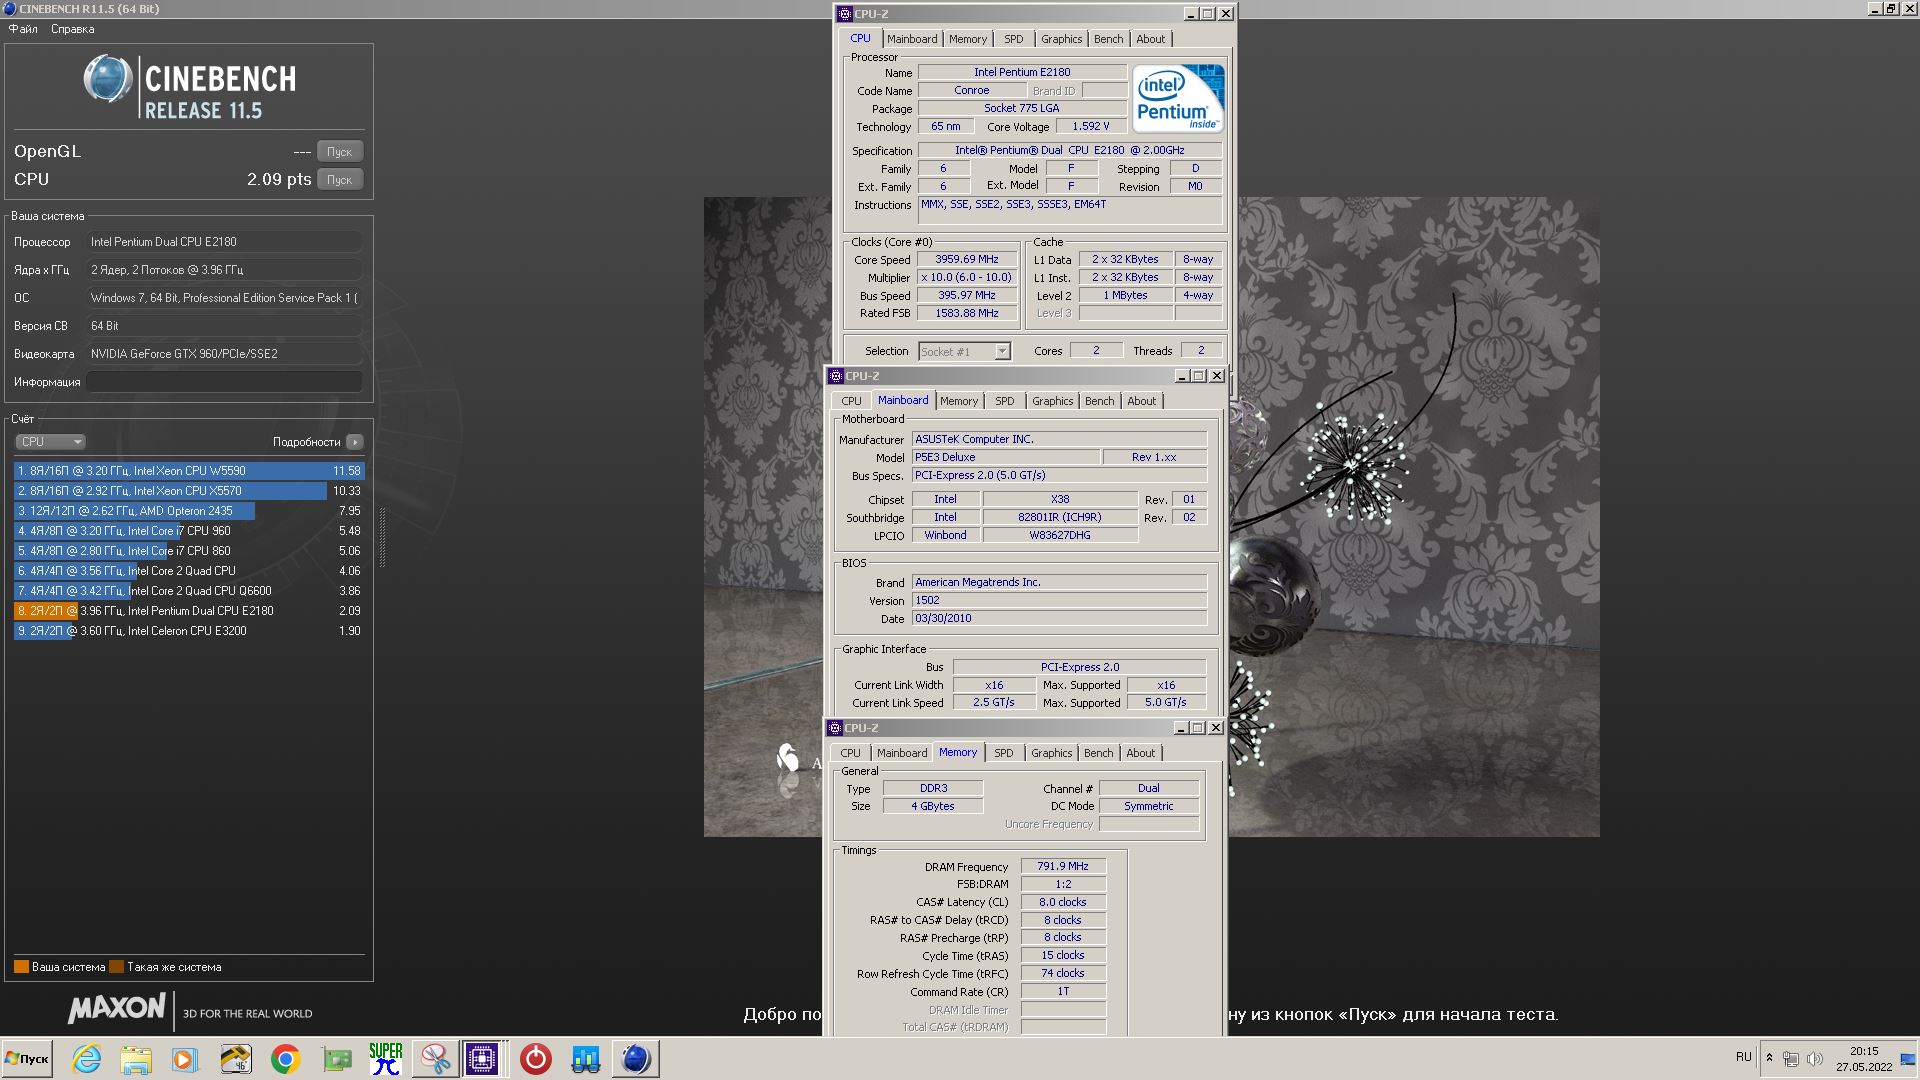The width and height of the screenshot is (1920, 1080).
Task: Open SPD tab in top CPU-Z window
Action: pos(1014,39)
